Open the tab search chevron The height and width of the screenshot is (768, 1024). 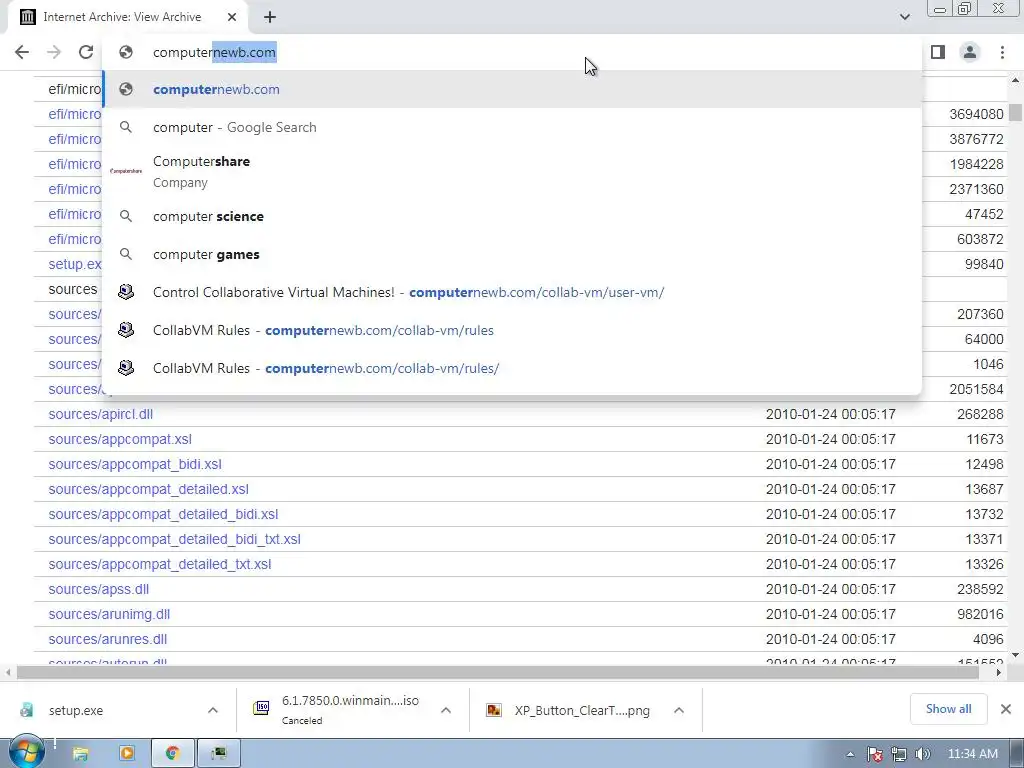point(904,17)
